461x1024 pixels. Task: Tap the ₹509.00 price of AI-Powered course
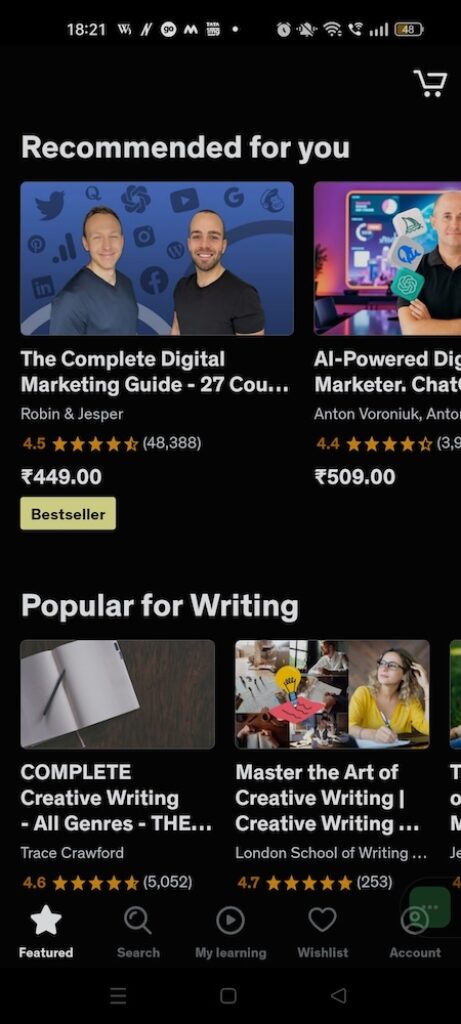(355, 477)
